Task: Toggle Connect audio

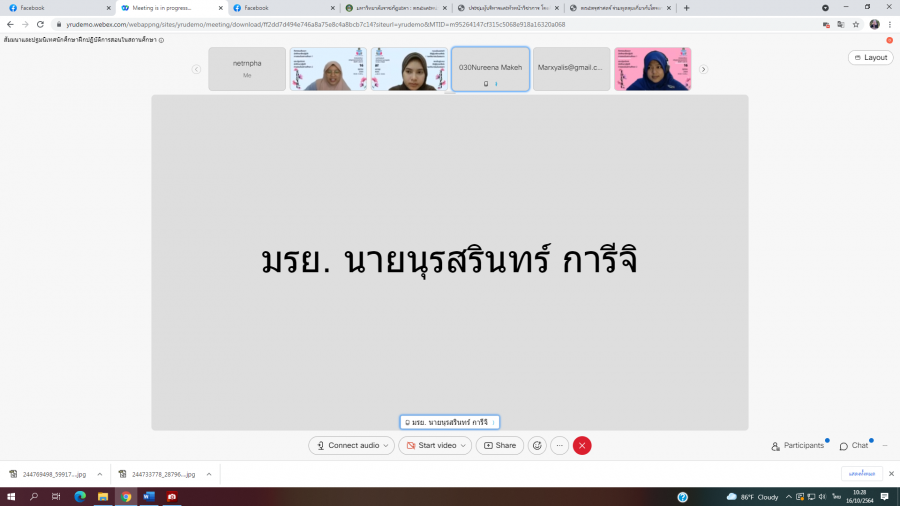Action: click(x=347, y=446)
